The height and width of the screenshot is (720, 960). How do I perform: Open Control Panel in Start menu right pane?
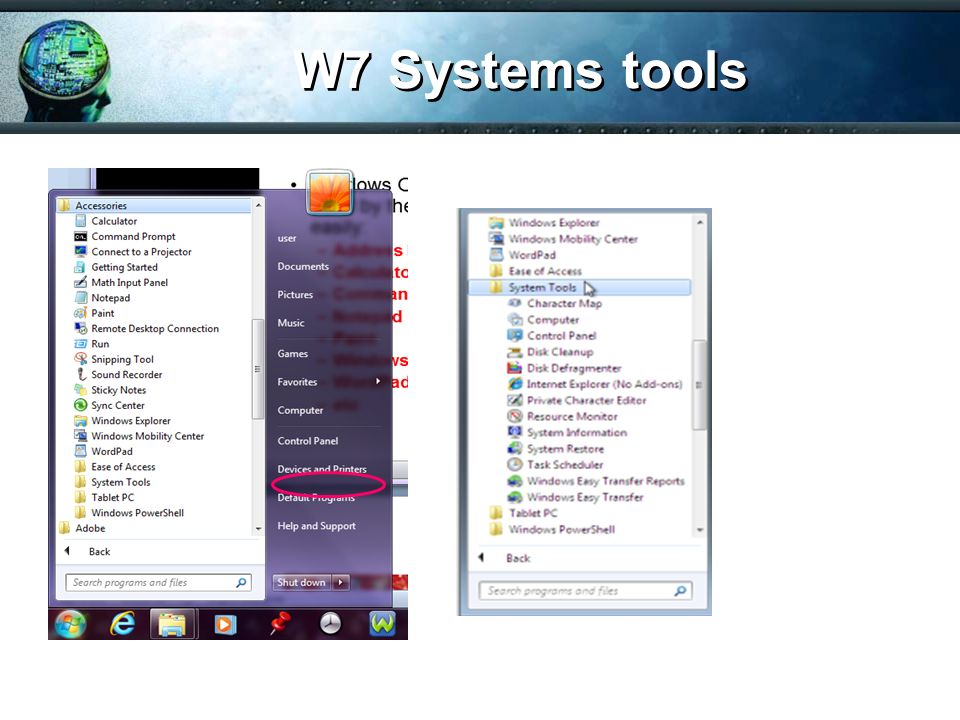pyautogui.click(x=307, y=441)
